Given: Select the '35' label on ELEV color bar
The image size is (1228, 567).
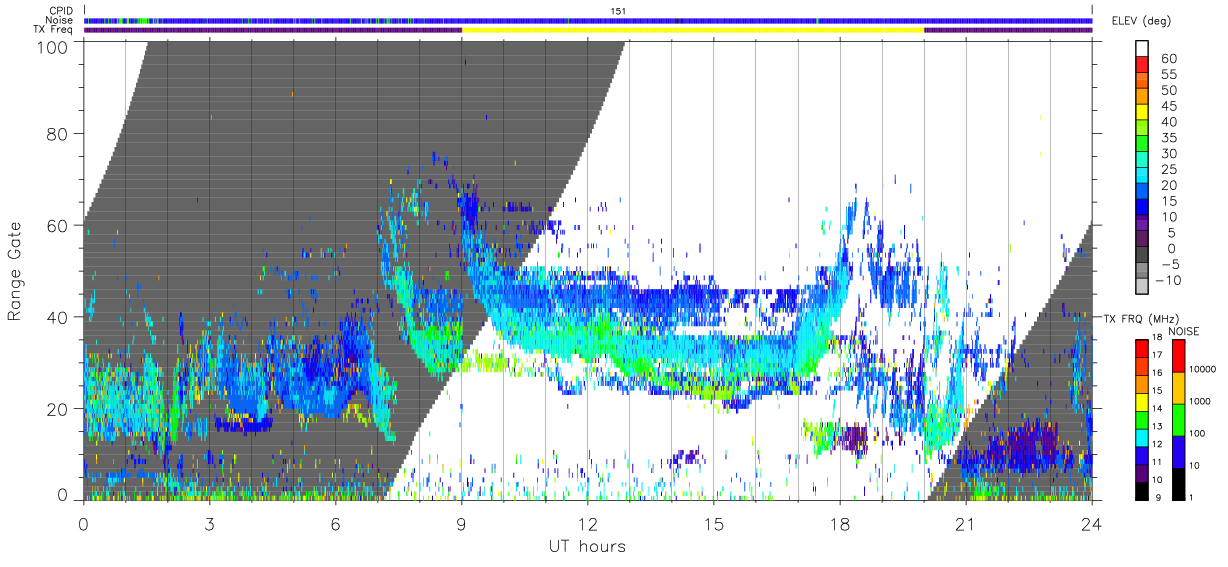Looking at the screenshot, I should 1168,138.
